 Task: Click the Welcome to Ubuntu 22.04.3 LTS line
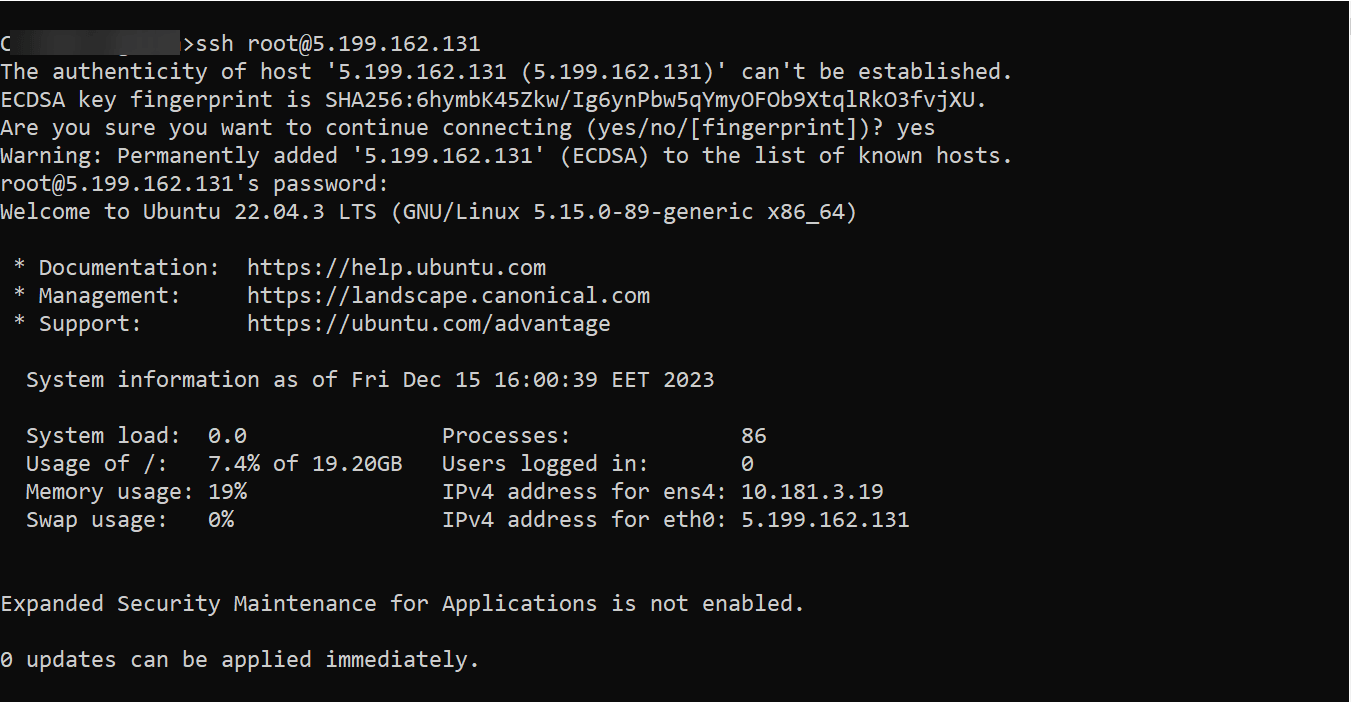coord(428,212)
